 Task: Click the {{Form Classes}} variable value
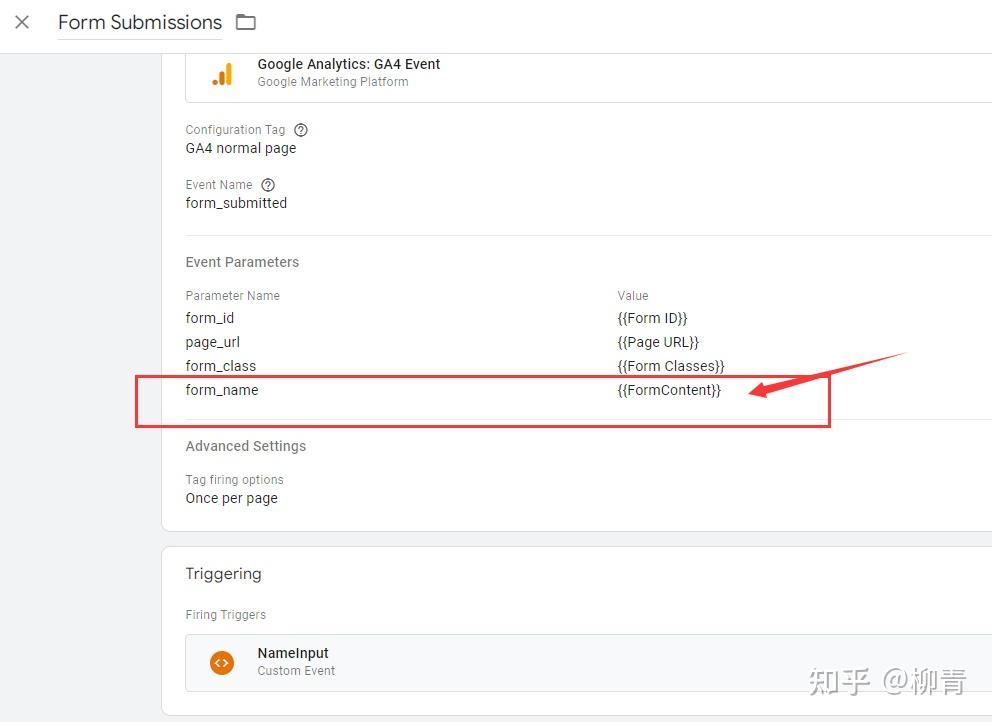672,365
